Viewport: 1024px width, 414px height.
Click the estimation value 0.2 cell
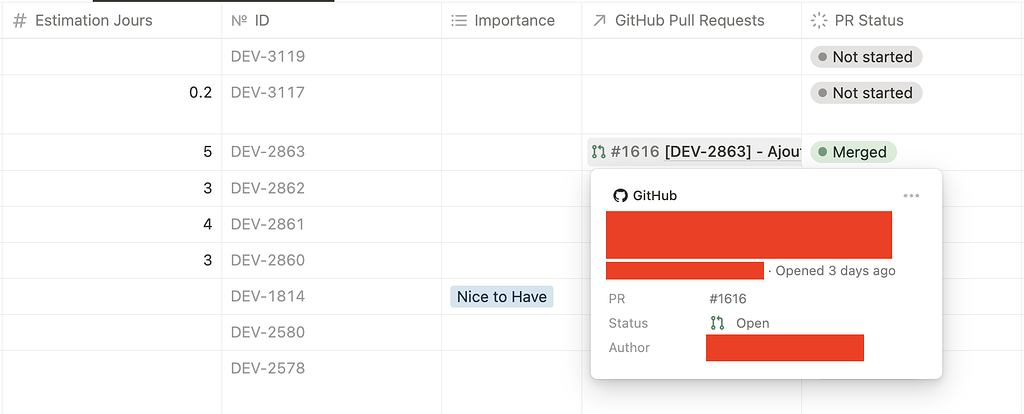coord(200,93)
